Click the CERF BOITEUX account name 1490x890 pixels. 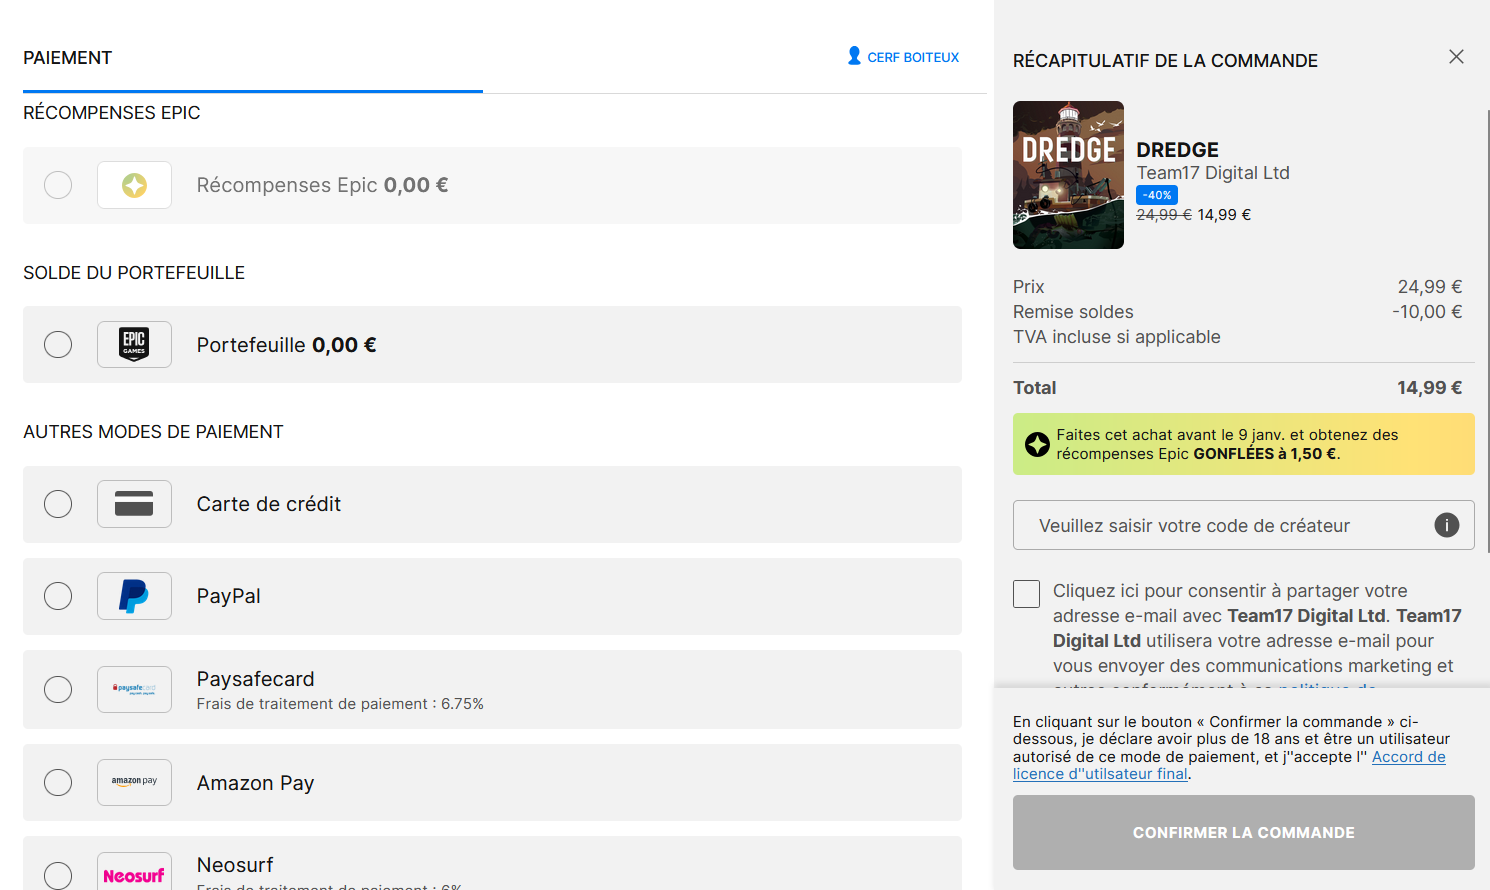[x=913, y=57]
